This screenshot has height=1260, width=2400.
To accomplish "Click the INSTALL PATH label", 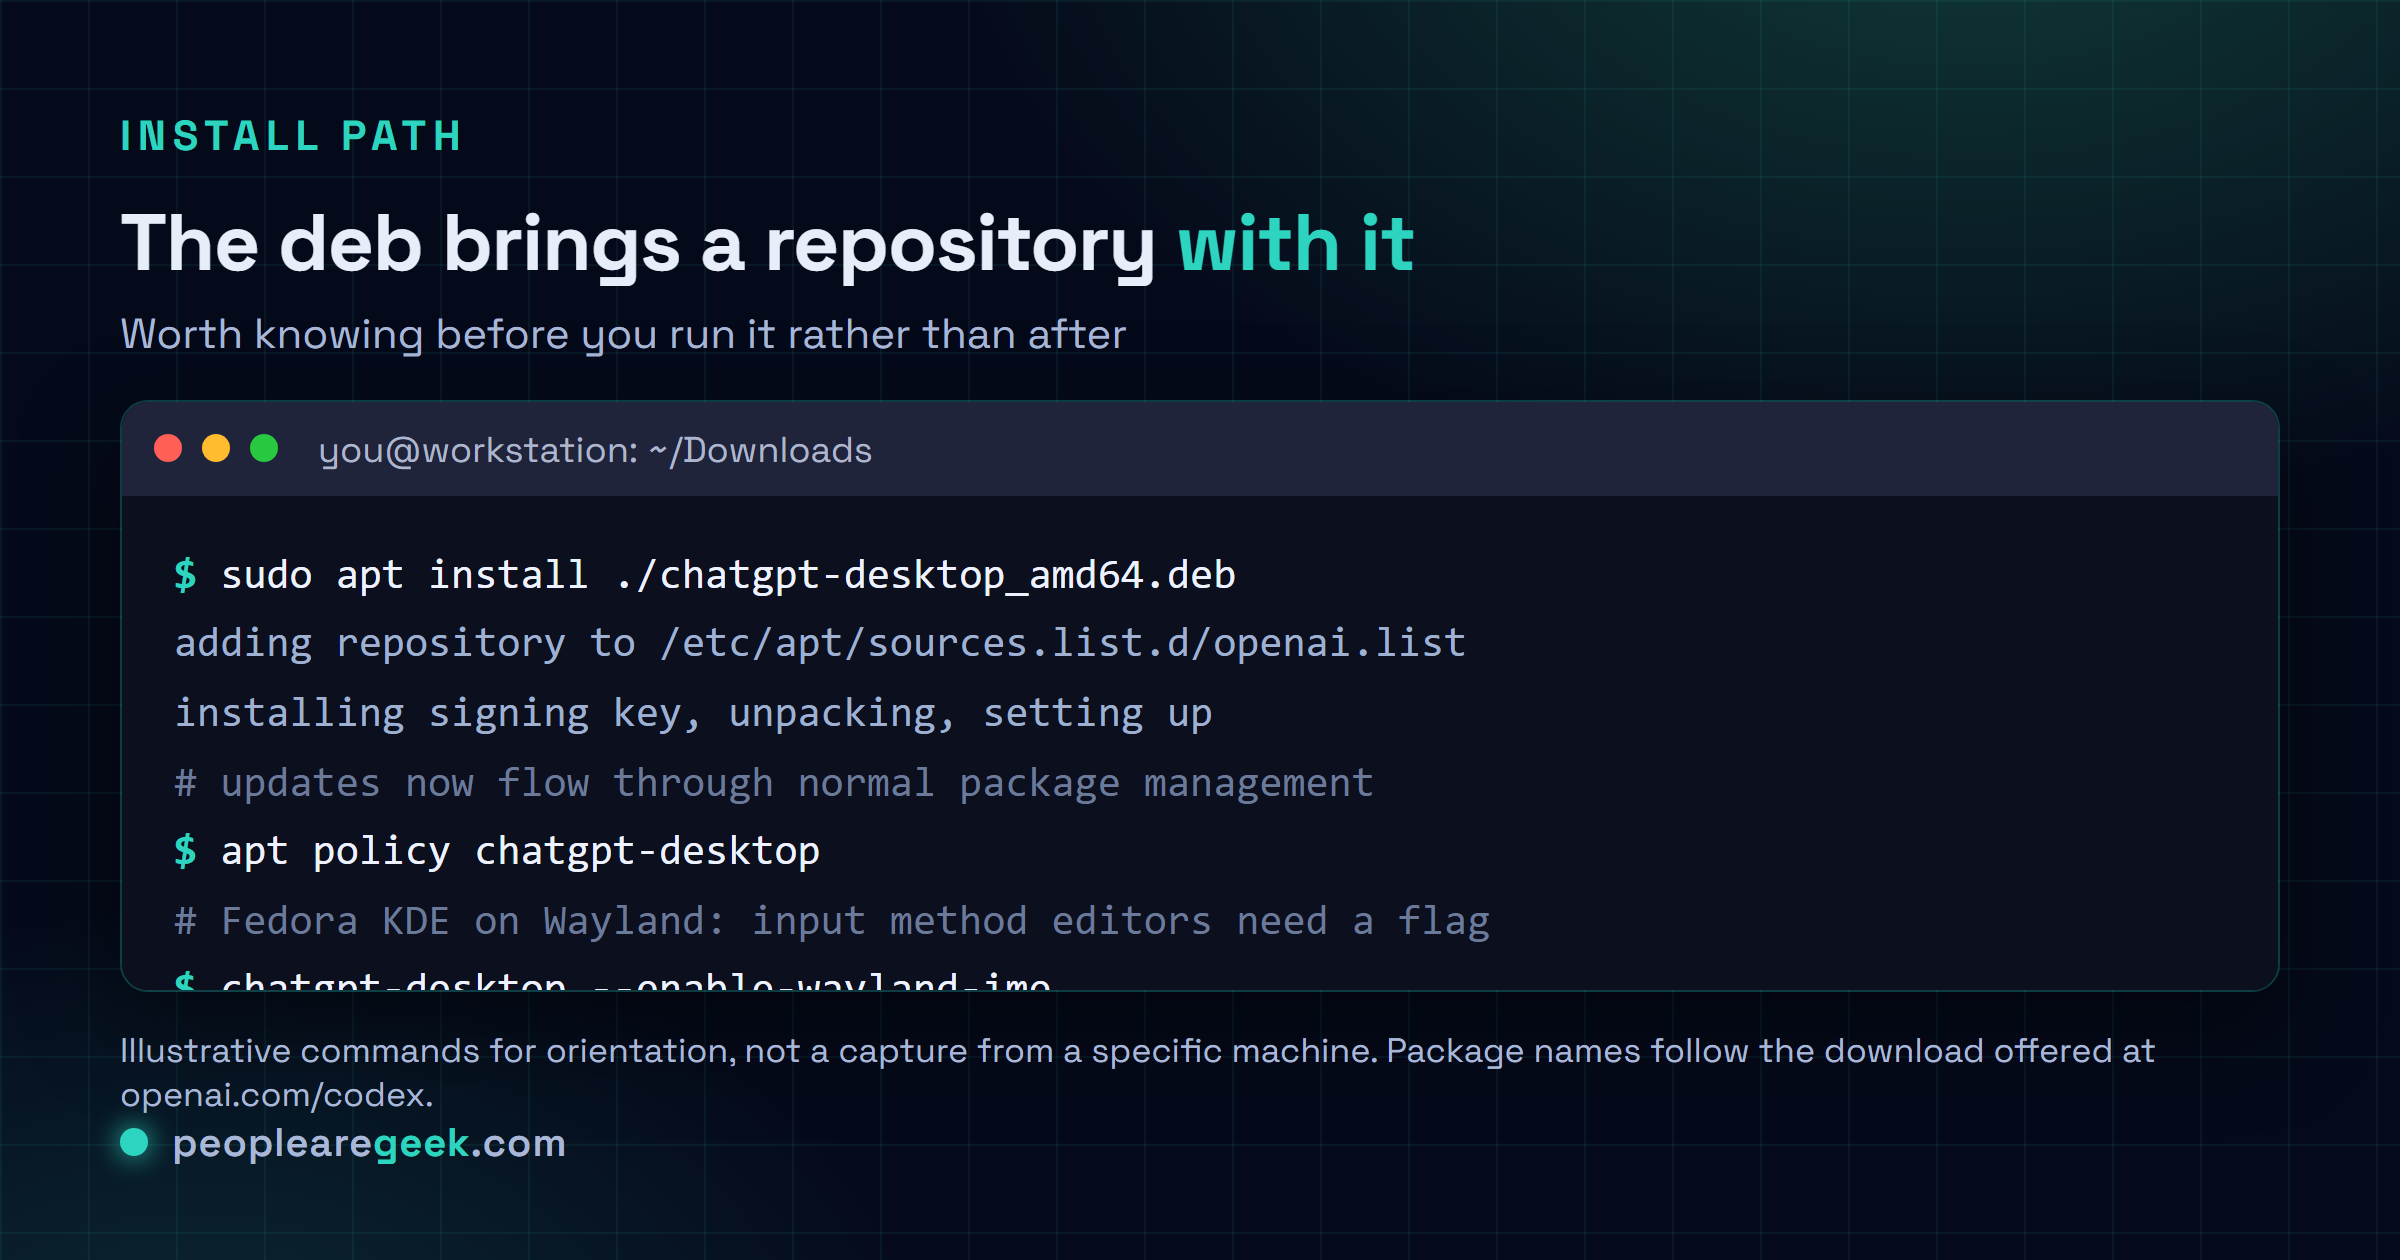I will [x=291, y=136].
